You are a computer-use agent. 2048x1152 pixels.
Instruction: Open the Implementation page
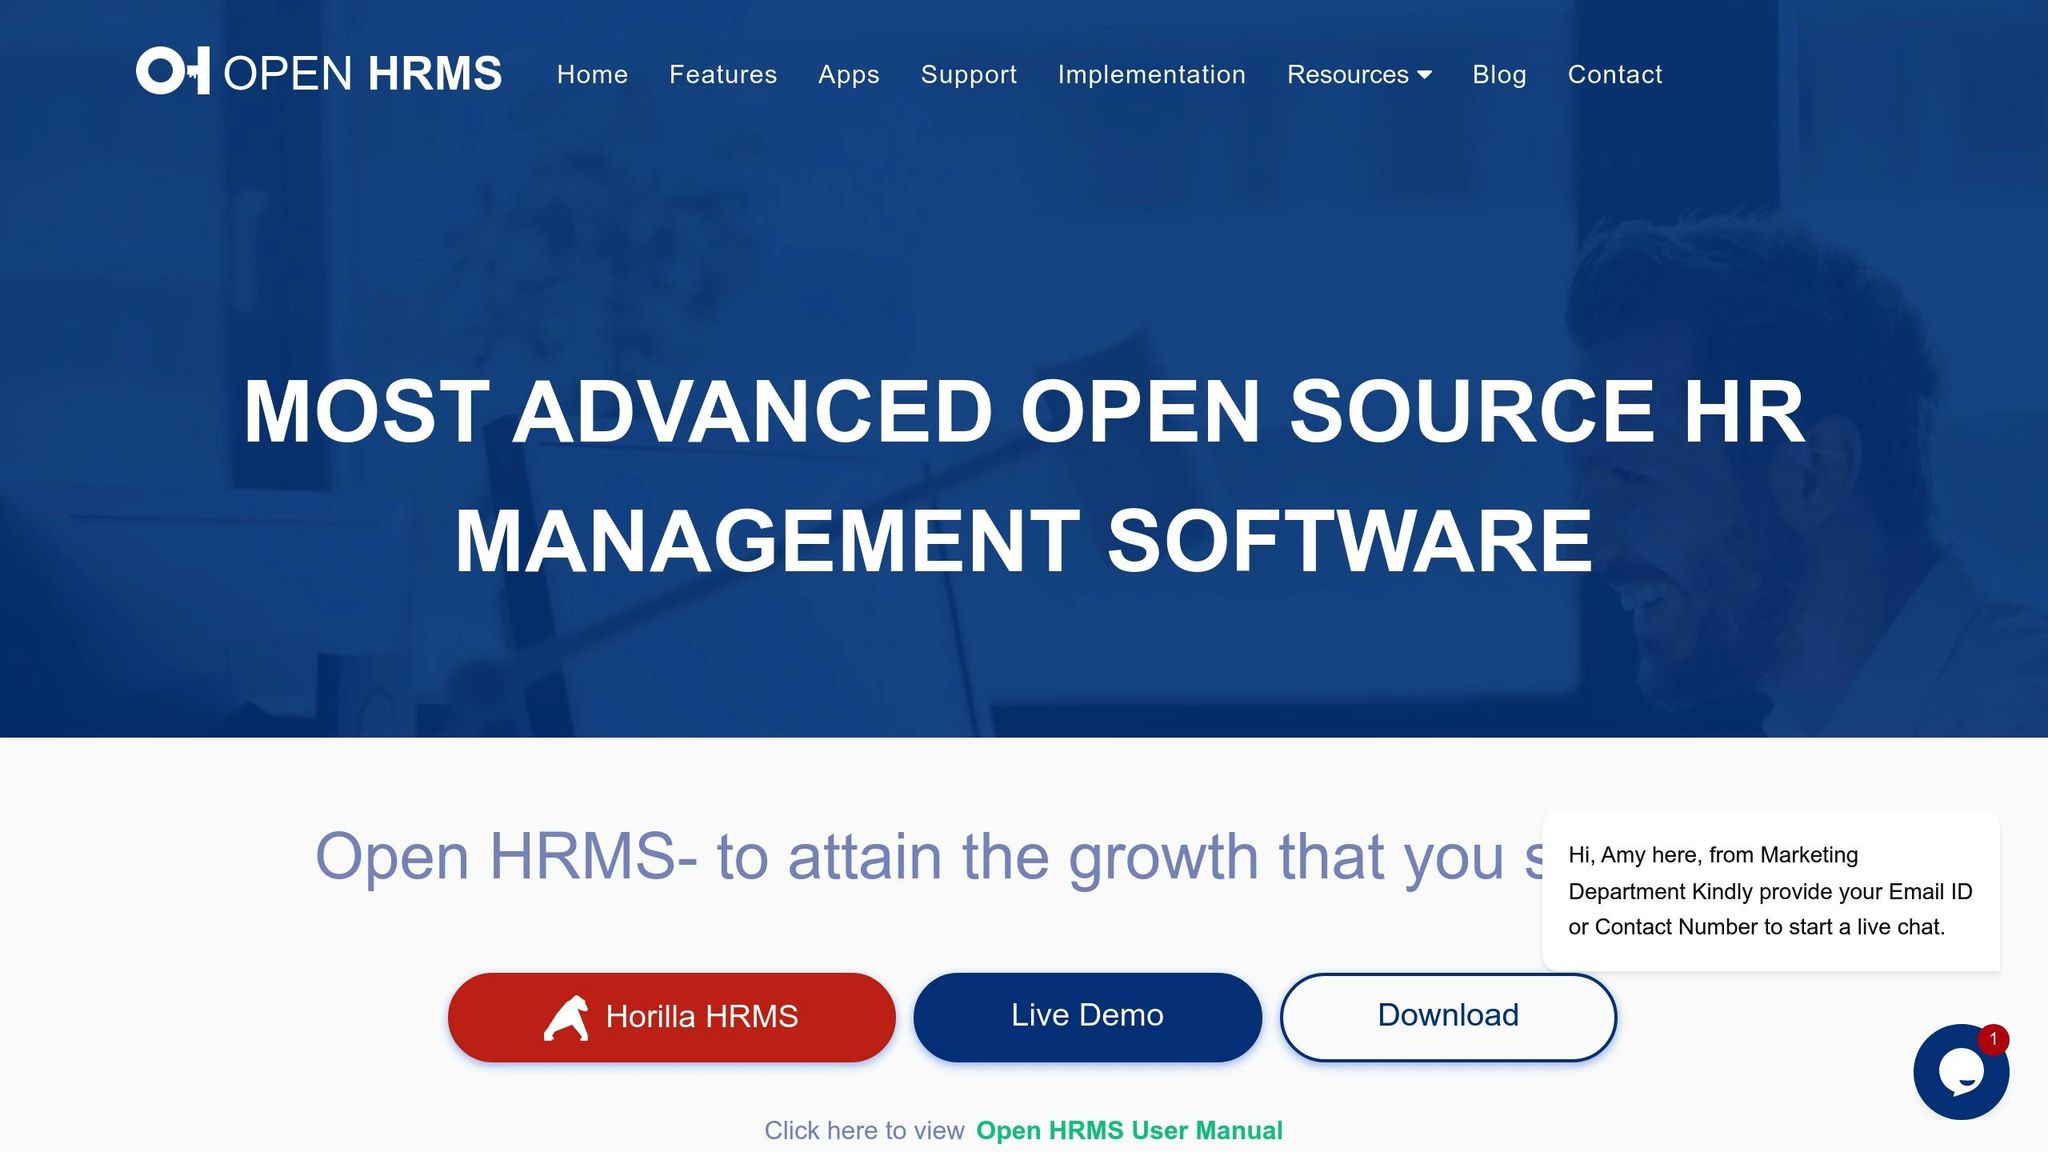pyautogui.click(x=1152, y=74)
